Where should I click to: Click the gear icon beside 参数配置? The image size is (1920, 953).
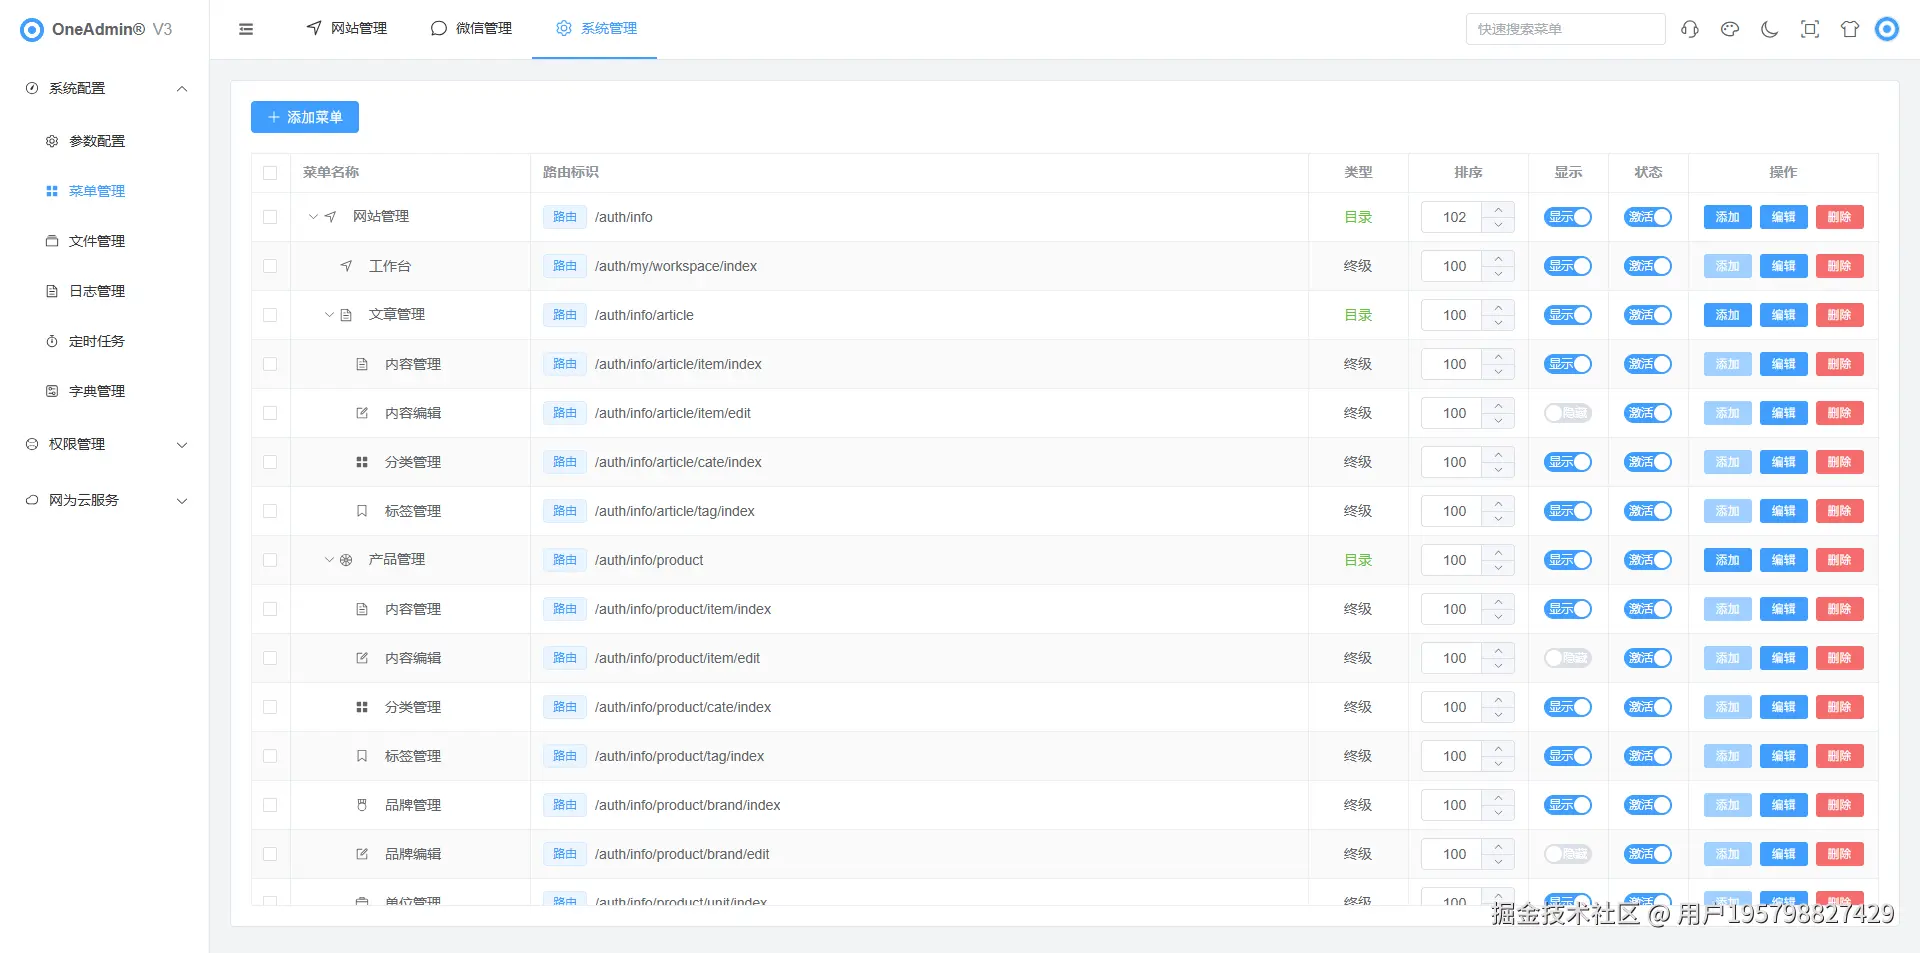(52, 141)
